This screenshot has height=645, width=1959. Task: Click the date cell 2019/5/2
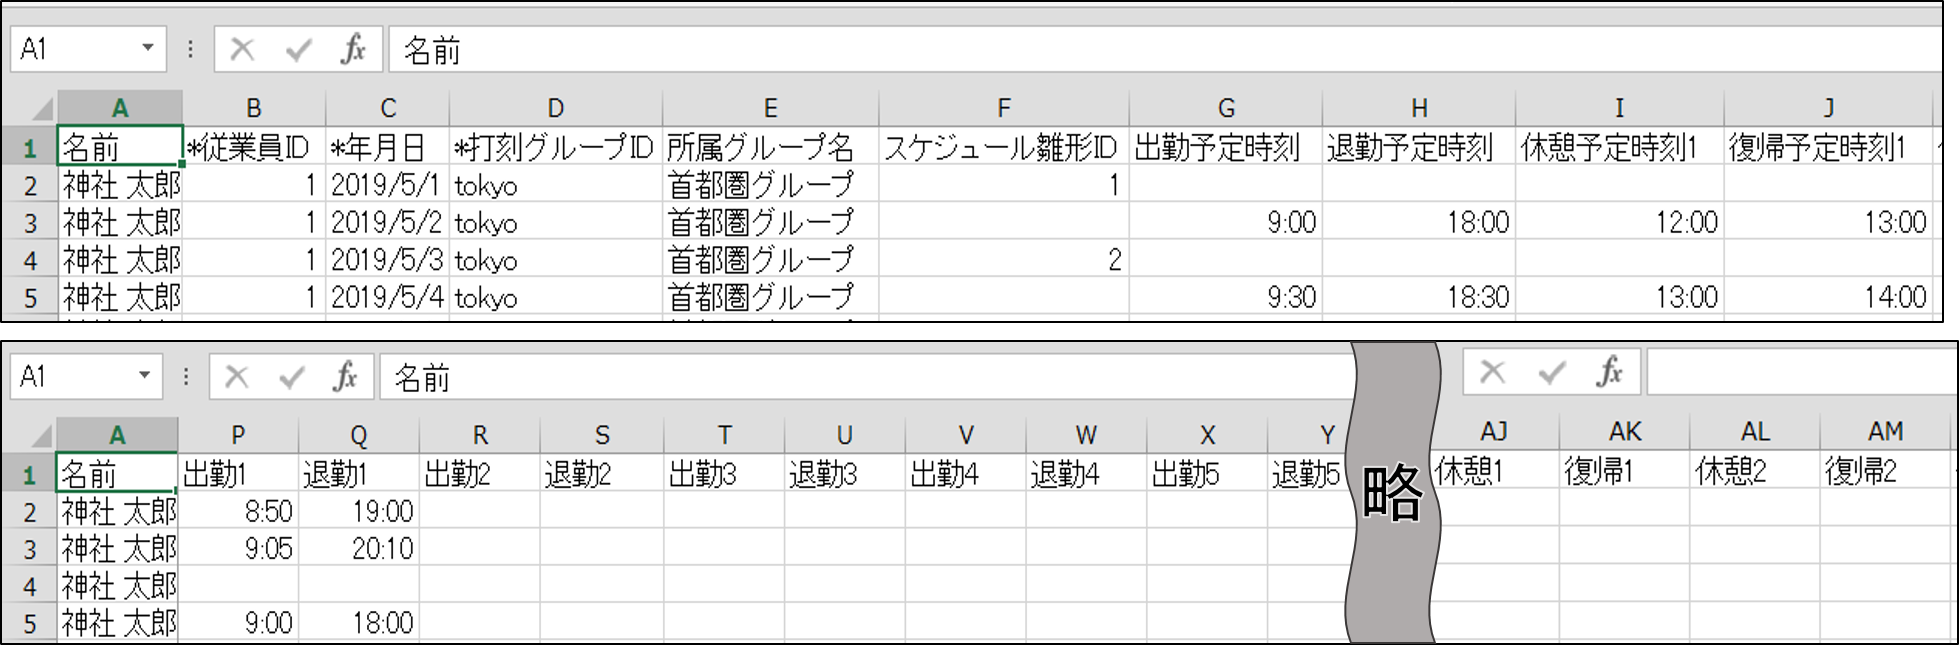[x=388, y=222]
